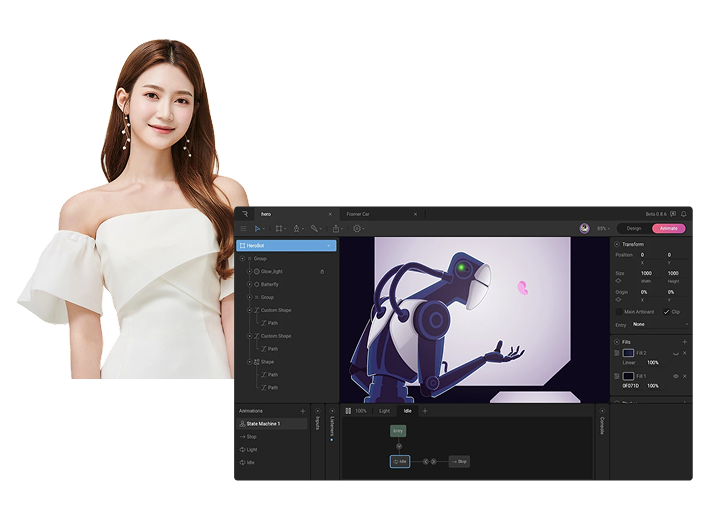Open the view settings gear icon
719x512 pixels.
[x=357, y=228]
